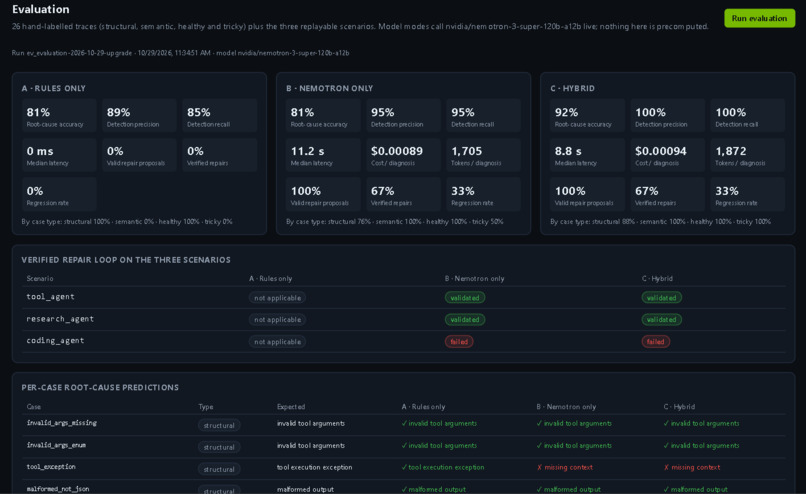
Task: Click Nemotron Only 67% Verified repairs card
Action: tap(404, 194)
